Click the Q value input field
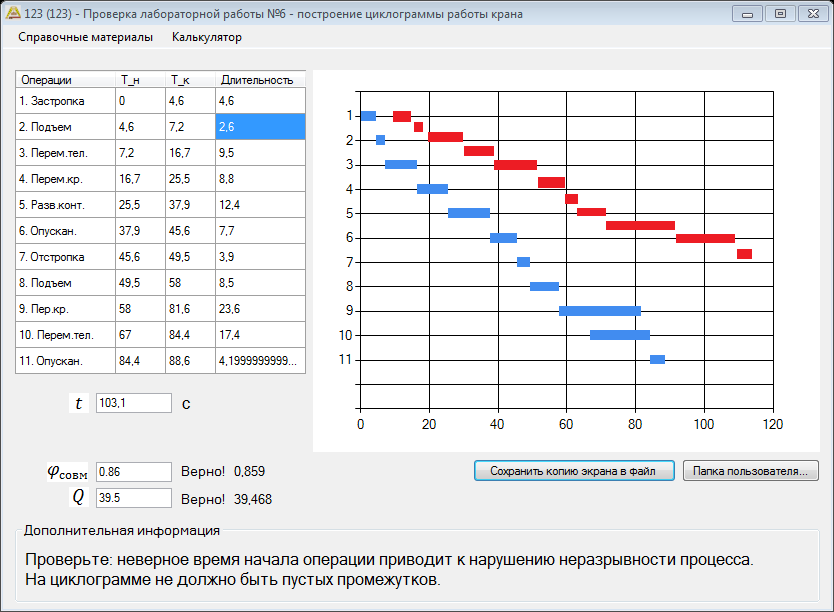 (x=134, y=498)
